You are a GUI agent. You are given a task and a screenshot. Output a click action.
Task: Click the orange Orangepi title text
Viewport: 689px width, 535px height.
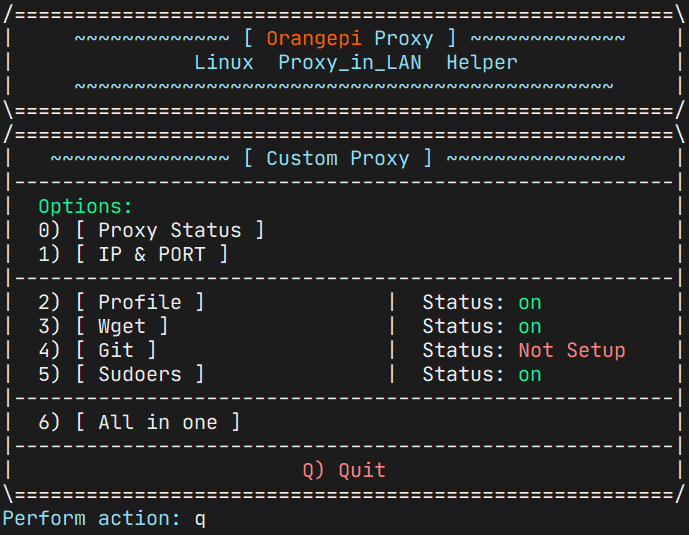[x=314, y=39]
